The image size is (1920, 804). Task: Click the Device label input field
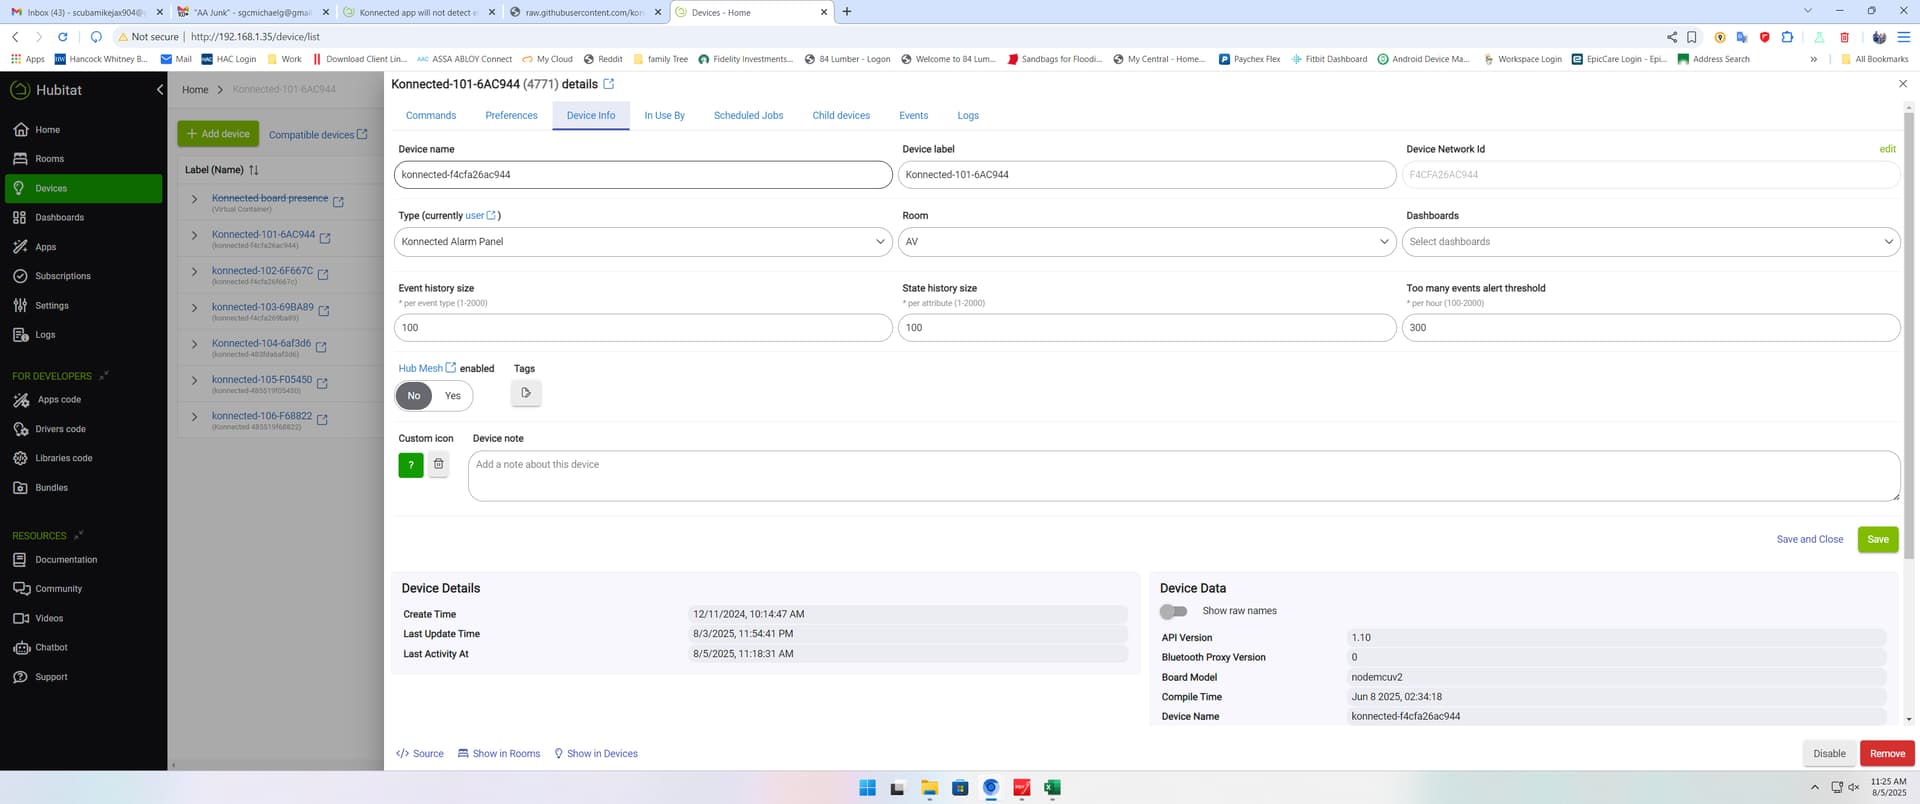pos(1147,175)
